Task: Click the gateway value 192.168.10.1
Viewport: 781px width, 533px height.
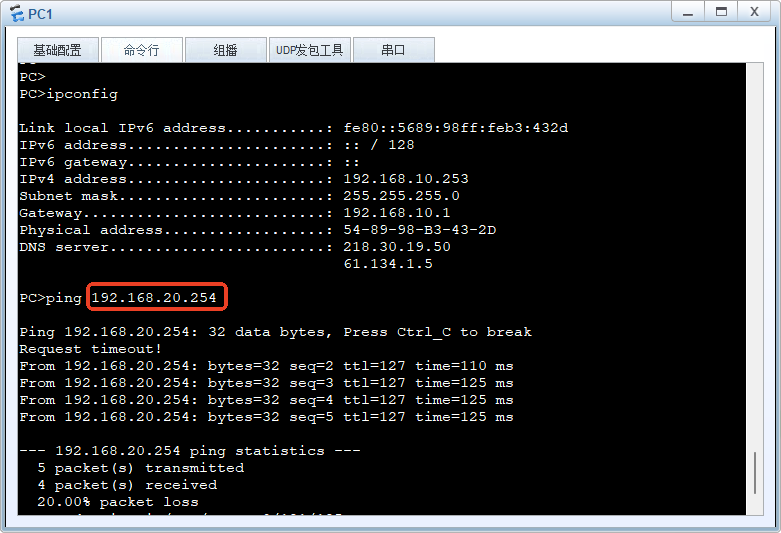Action: tap(397, 213)
